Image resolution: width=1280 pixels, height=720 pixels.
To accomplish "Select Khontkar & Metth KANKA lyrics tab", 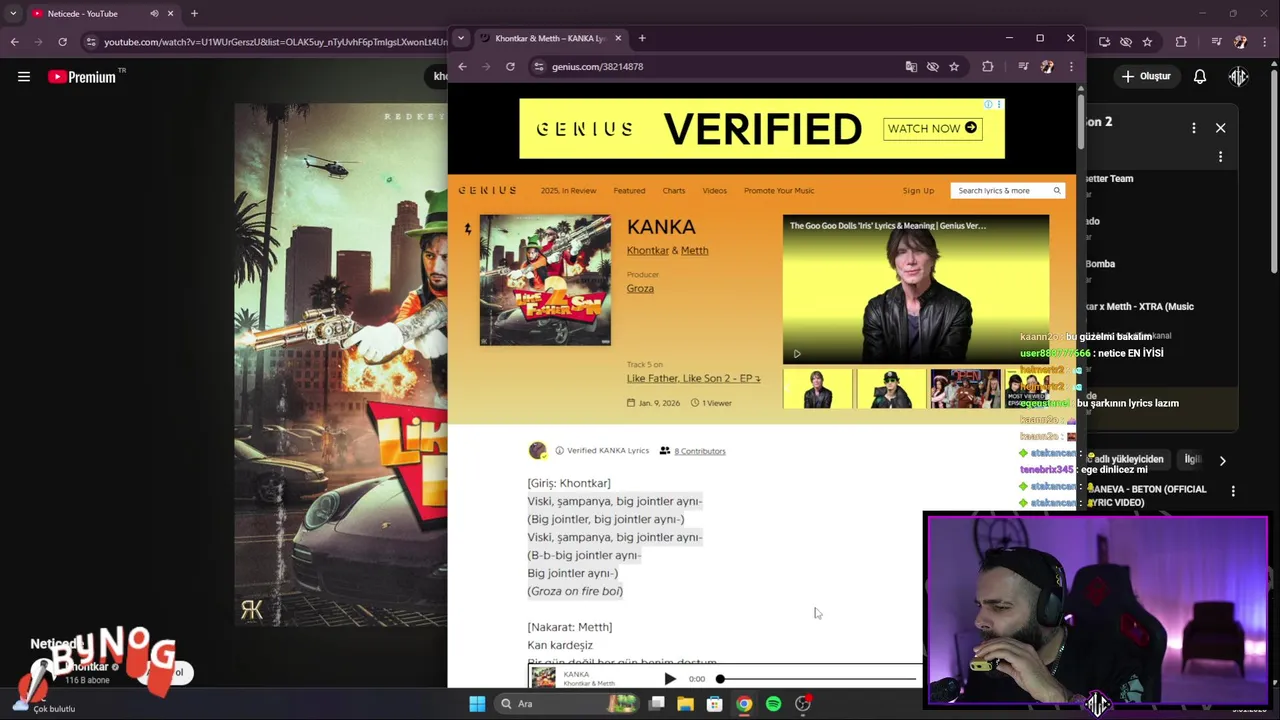I will click(550, 38).
